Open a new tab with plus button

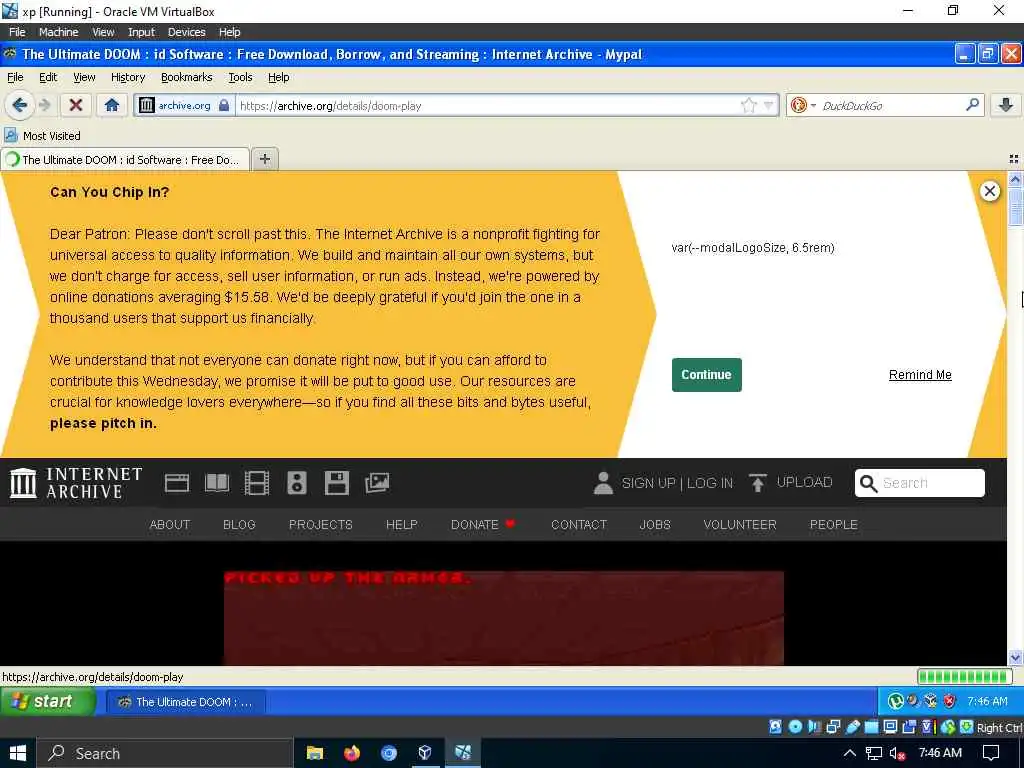point(264,159)
